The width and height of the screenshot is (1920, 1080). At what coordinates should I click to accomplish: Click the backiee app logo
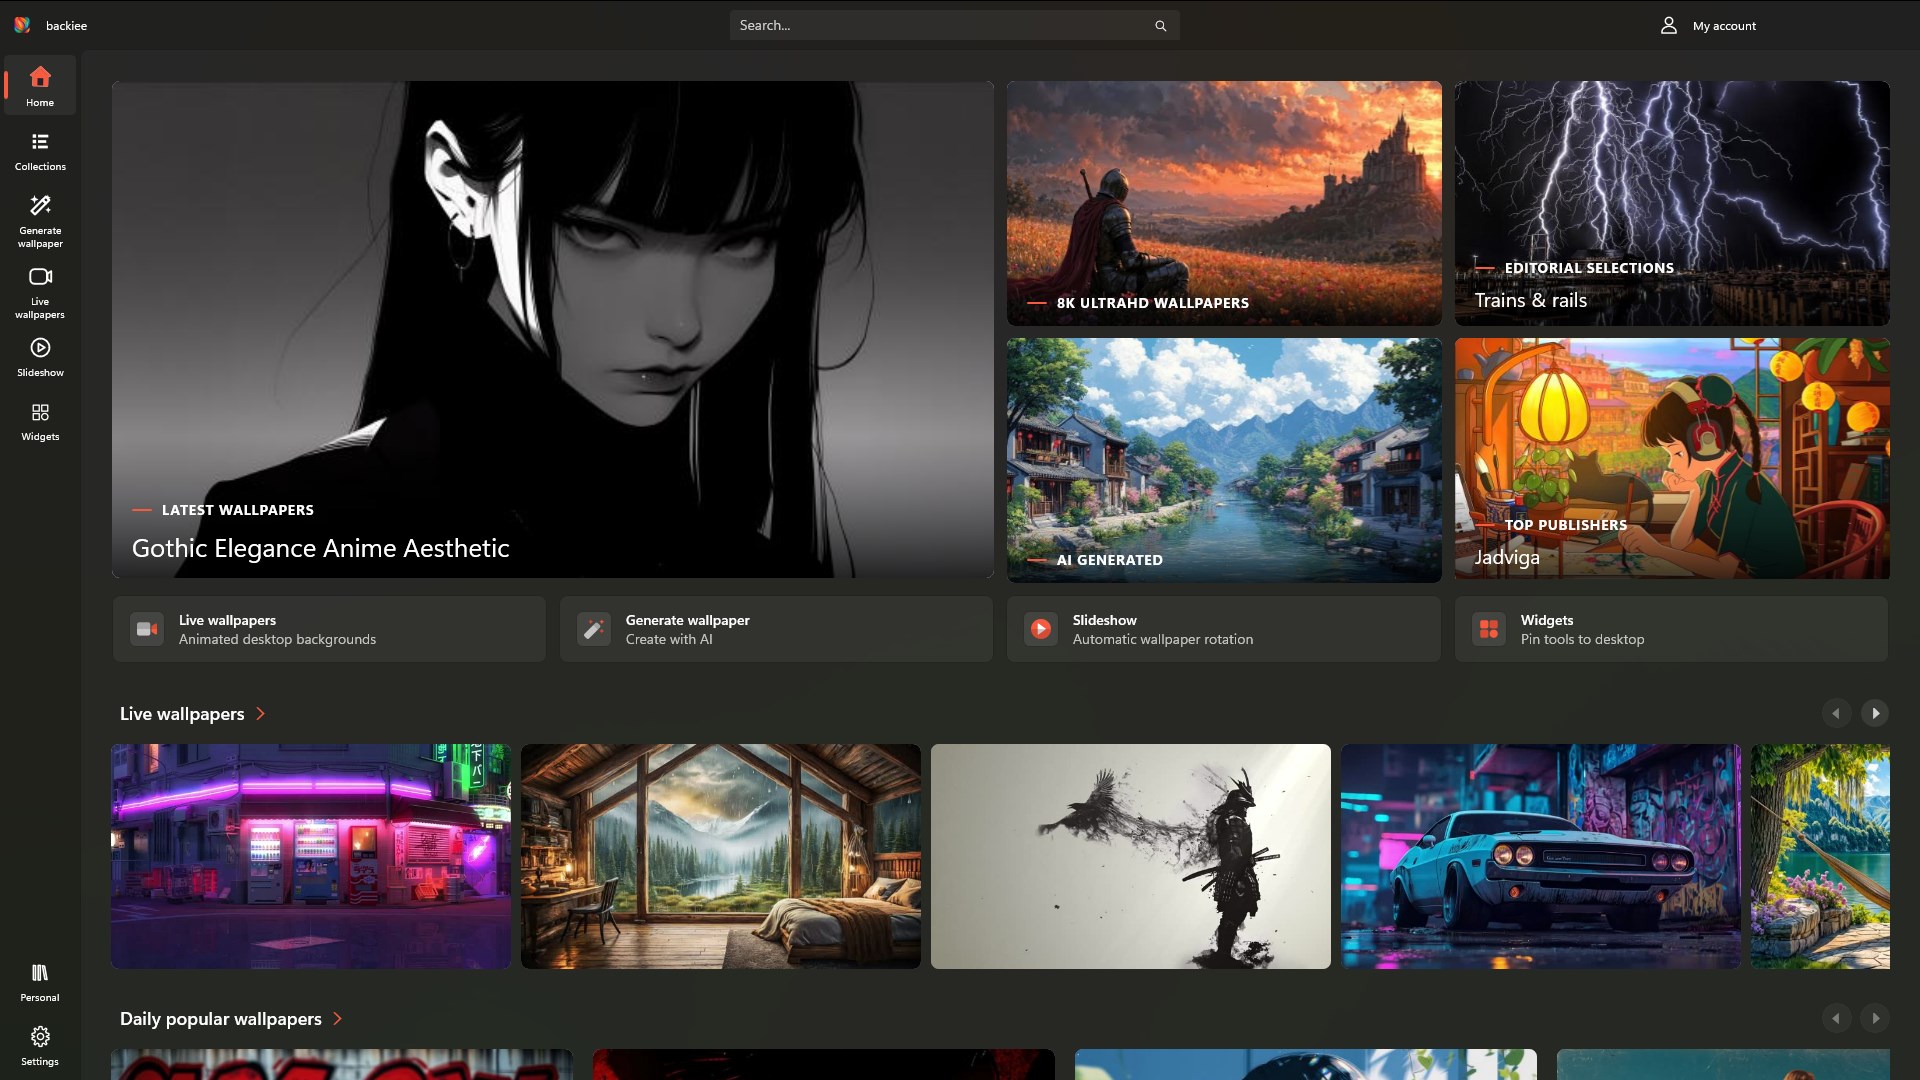click(22, 25)
